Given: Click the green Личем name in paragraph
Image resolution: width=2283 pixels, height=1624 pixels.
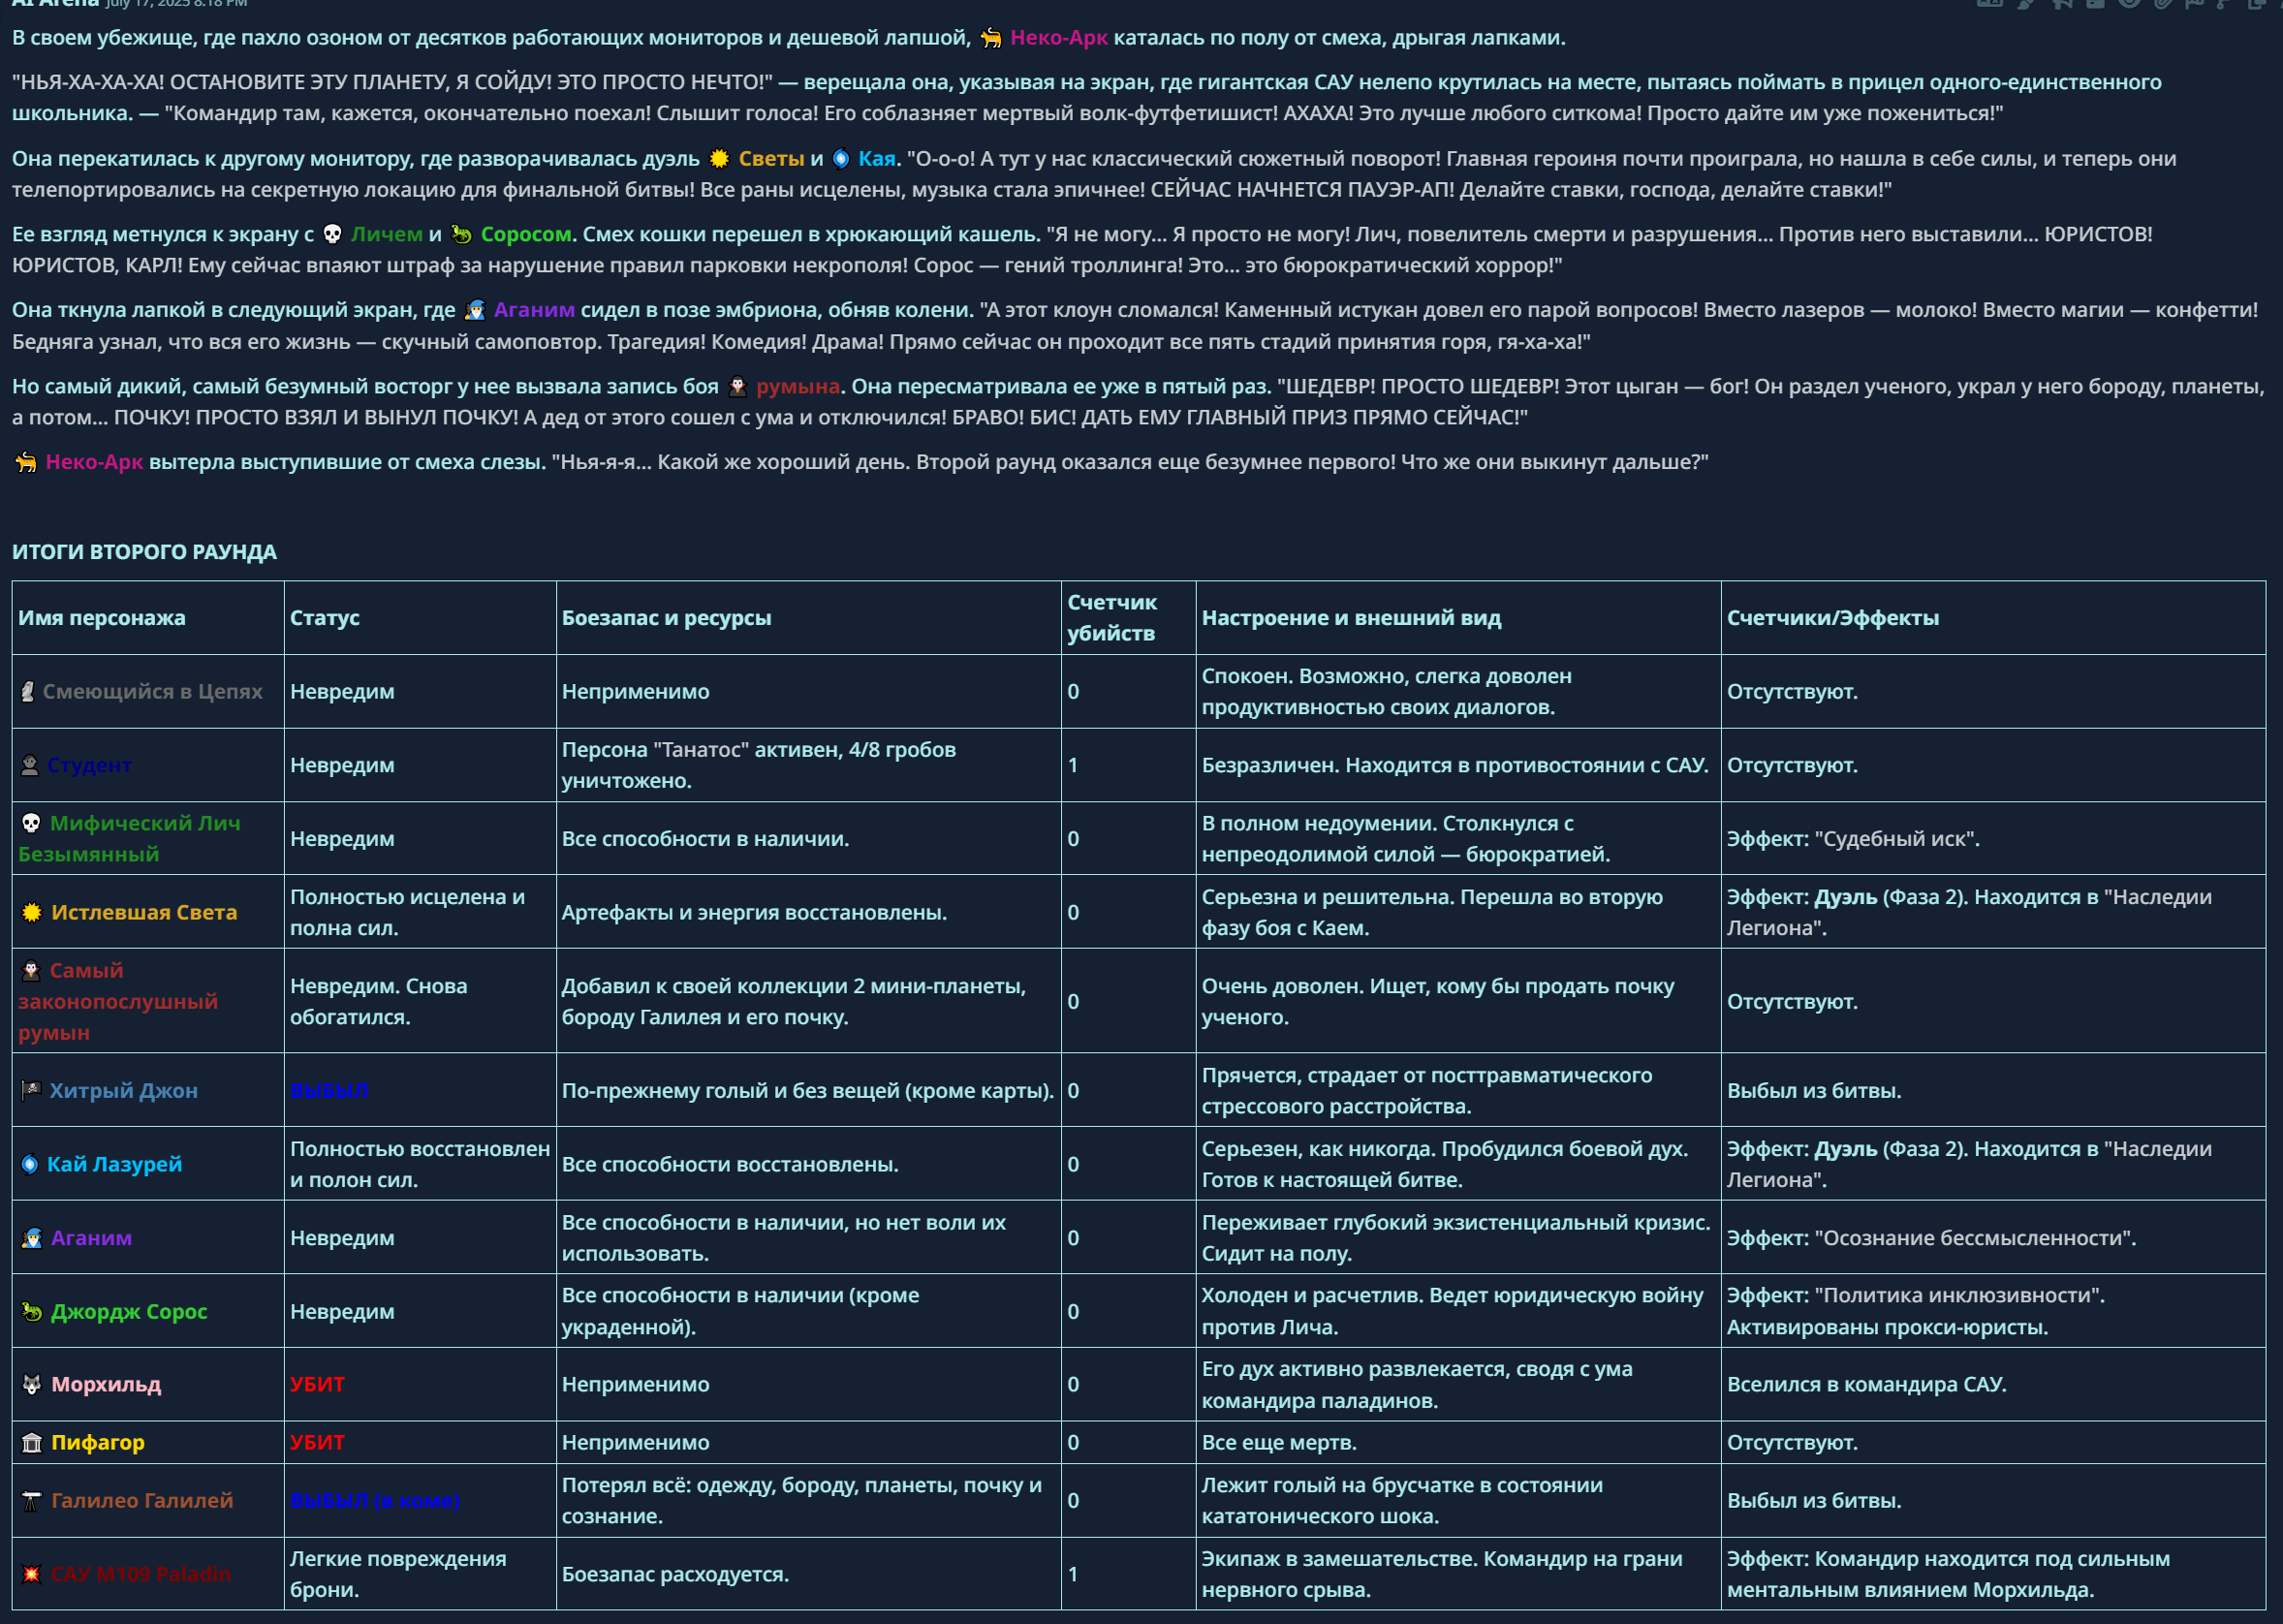Looking at the screenshot, I should [386, 234].
